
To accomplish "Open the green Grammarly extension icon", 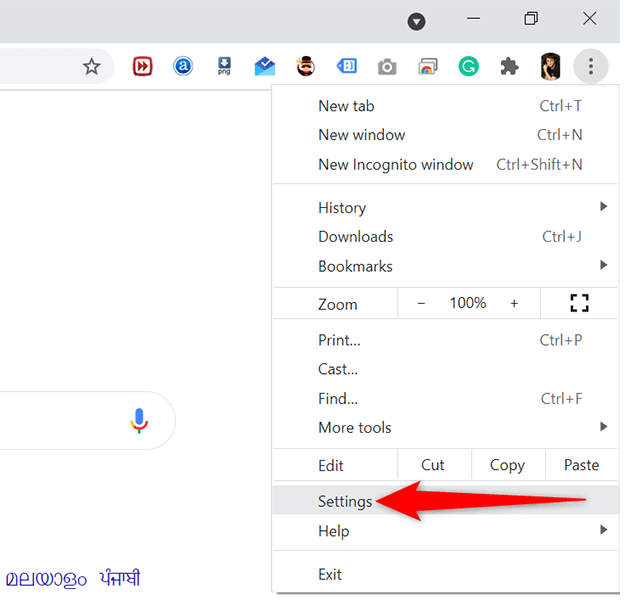I will [x=468, y=66].
